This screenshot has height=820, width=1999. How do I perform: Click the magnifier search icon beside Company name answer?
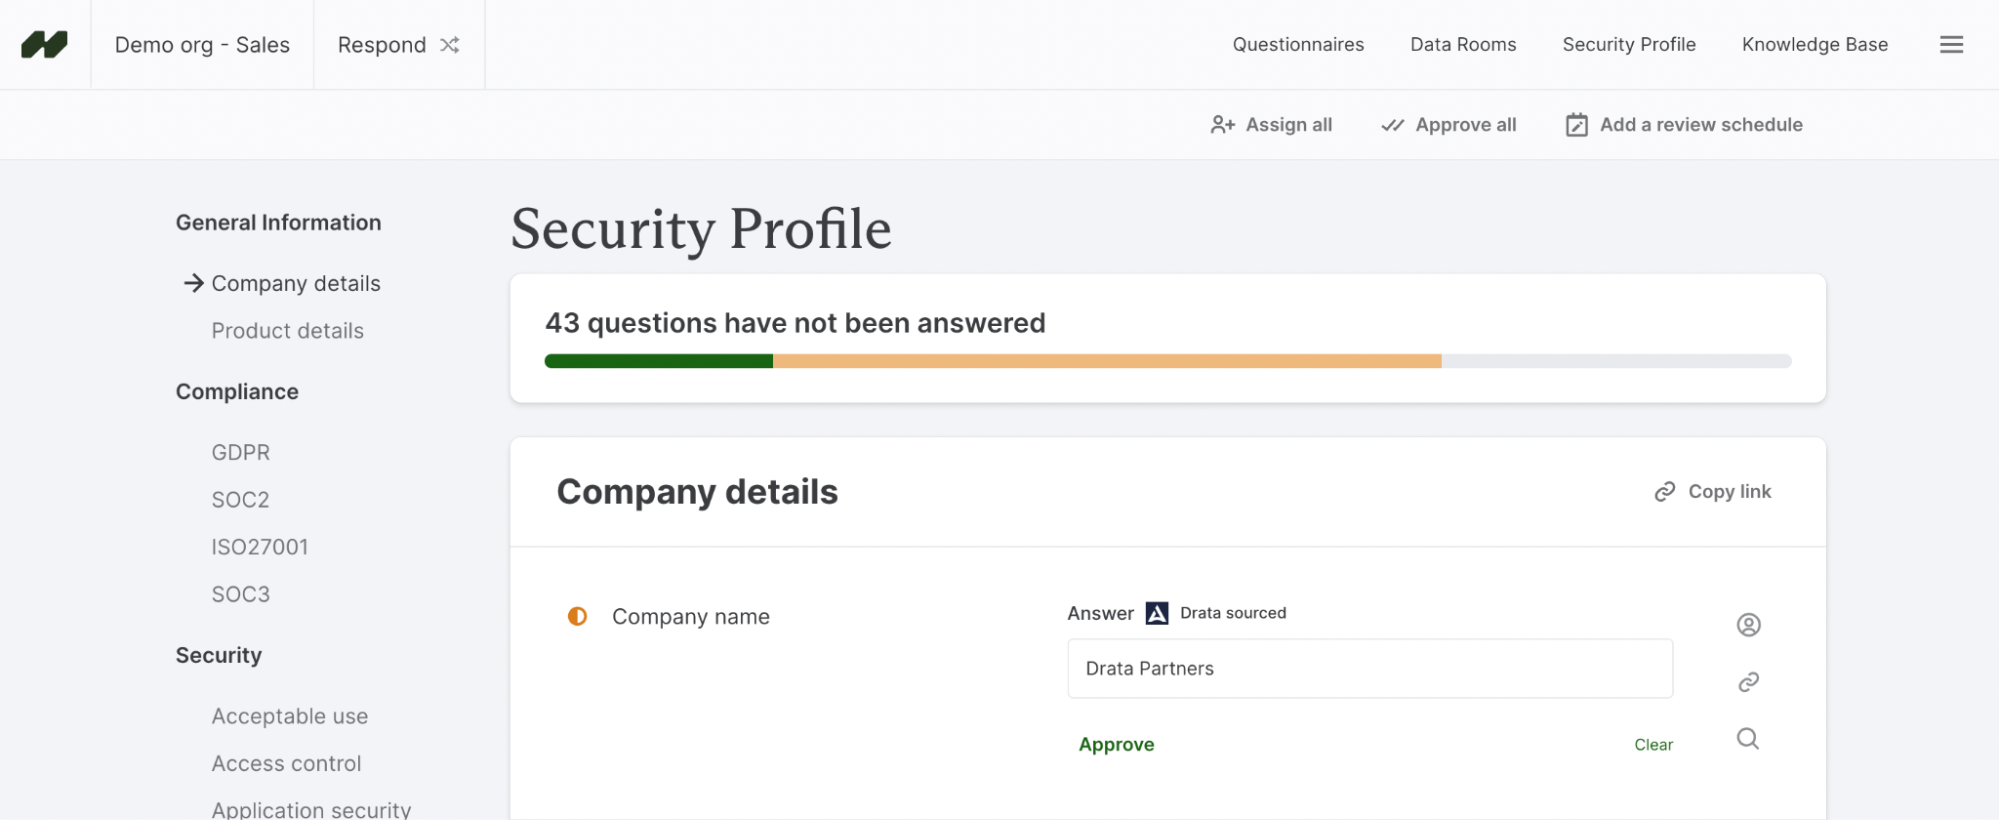[x=1748, y=739]
